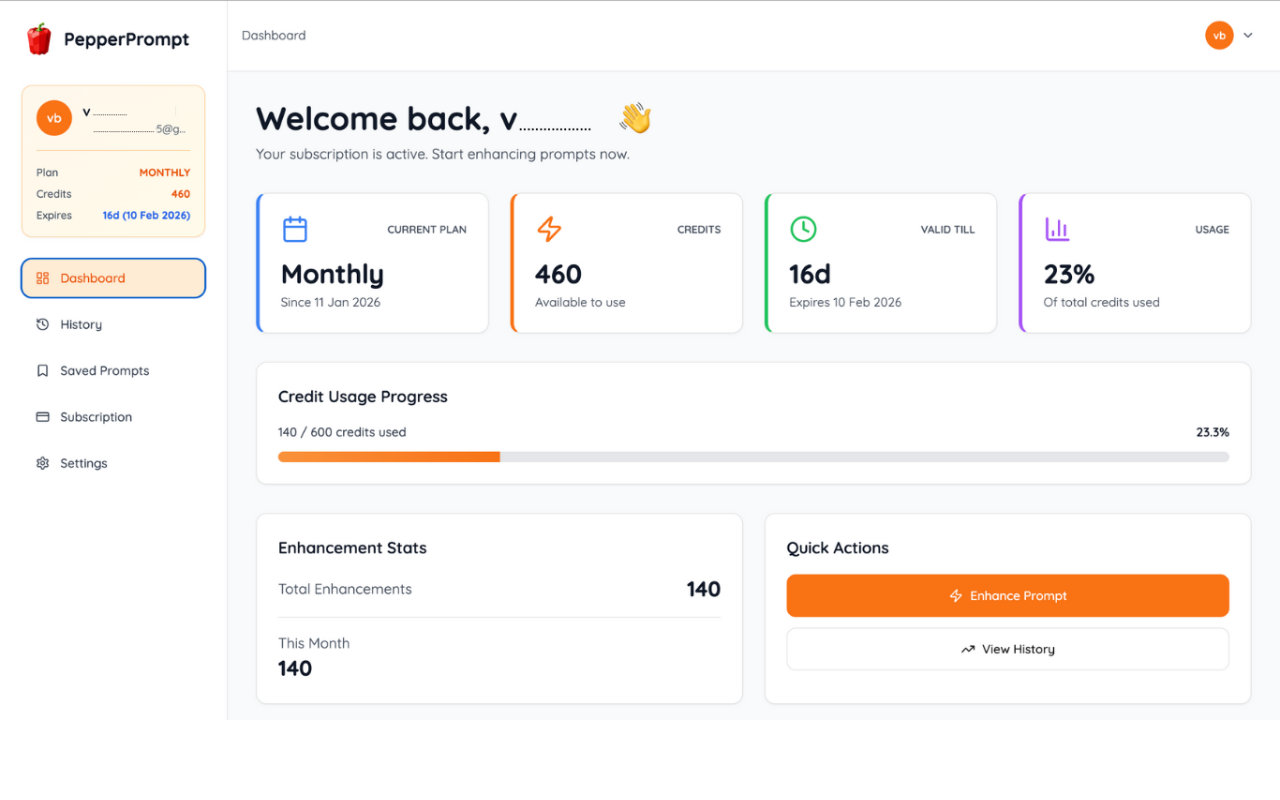
Task: Click the trending arrow icon in View History
Action: pos(968,649)
